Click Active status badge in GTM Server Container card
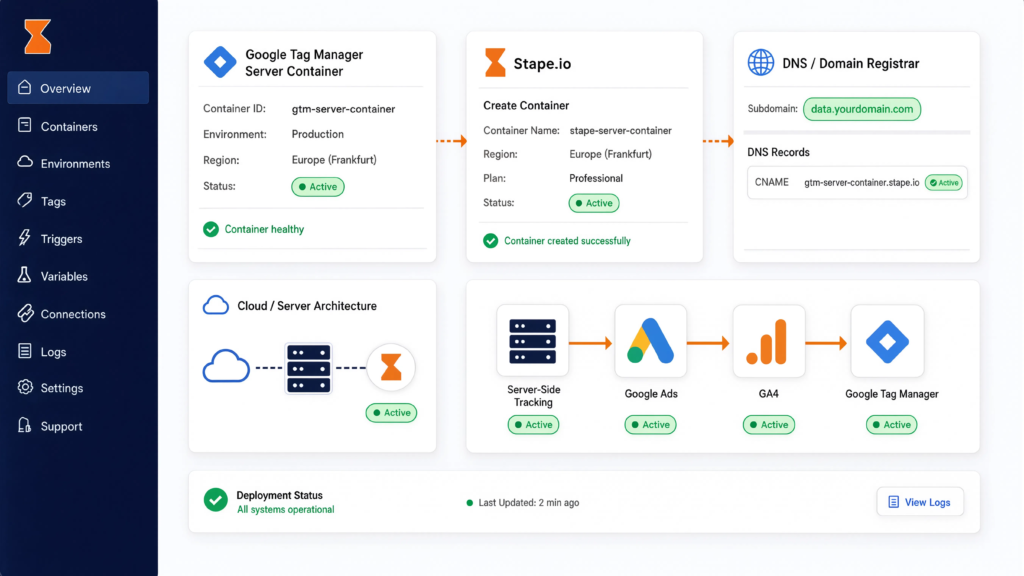Viewport: 1024px width, 576px height. [318, 187]
